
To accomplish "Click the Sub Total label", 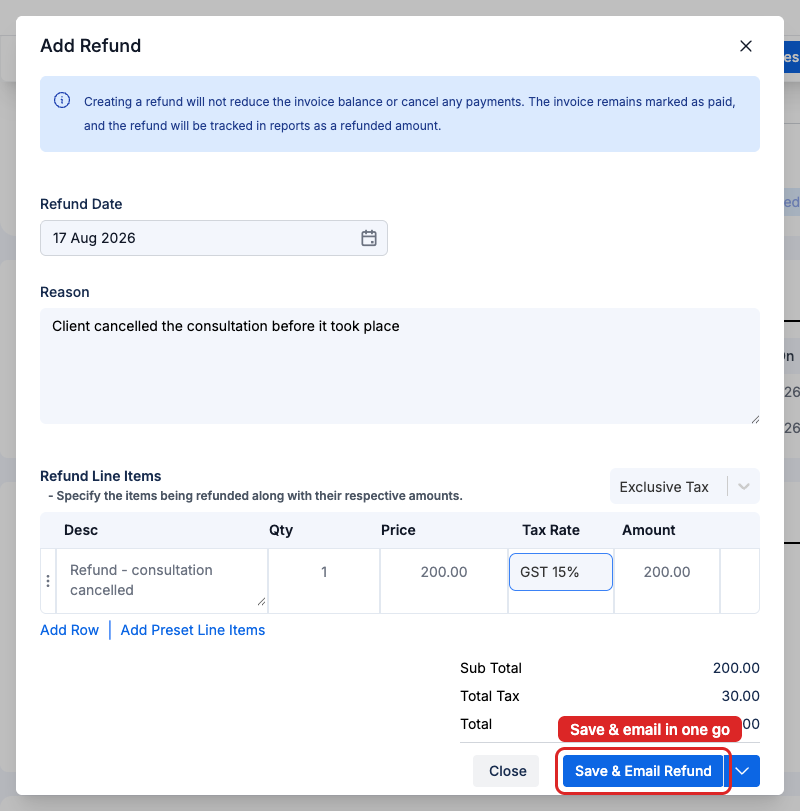I will (x=491, y=668).
